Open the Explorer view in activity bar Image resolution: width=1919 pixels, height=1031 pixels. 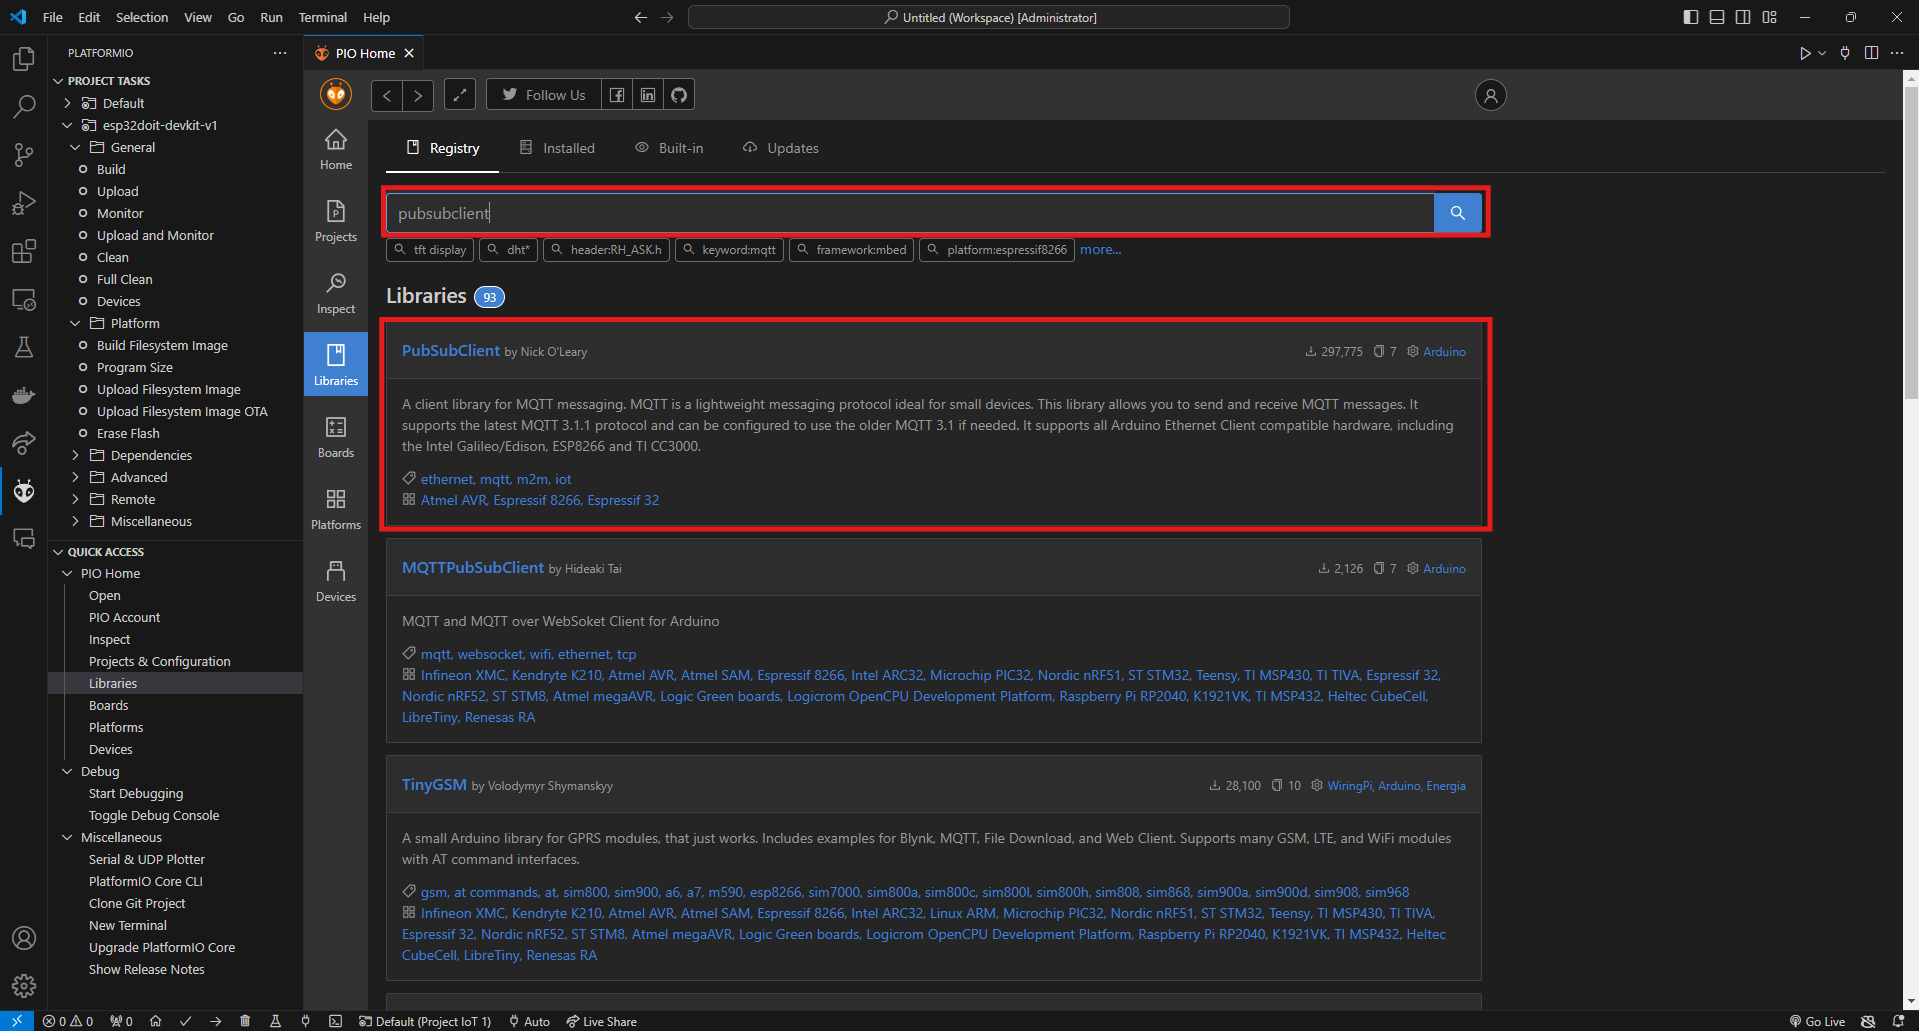pos(24,59)
